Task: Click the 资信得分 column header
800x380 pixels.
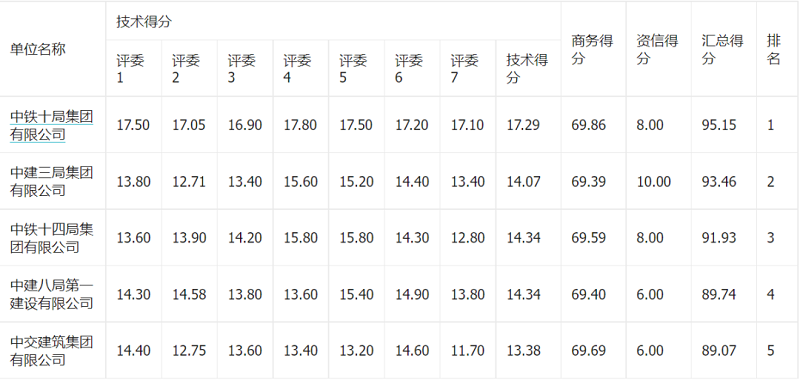Action: point(657,49)
